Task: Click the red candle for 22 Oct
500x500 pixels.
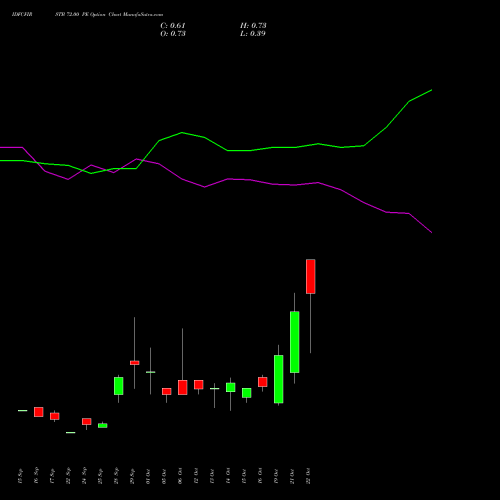Action: (311, 276)
